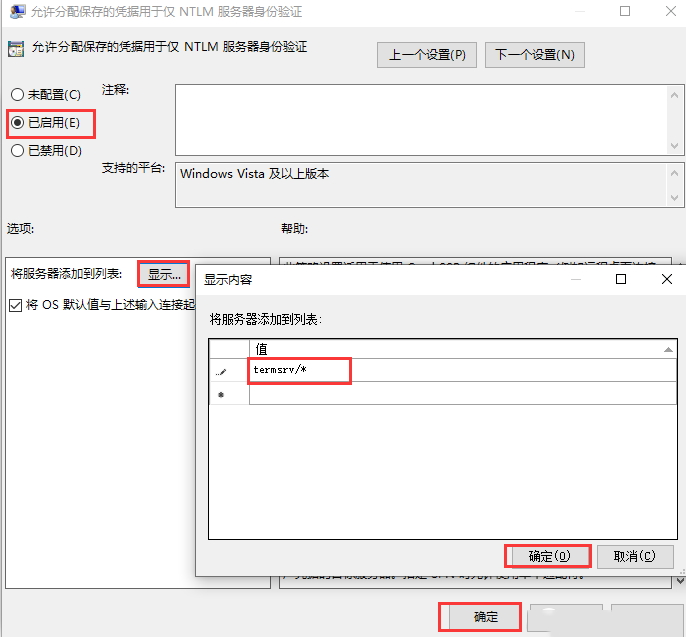Click the empty new-row value cell
Image resolution: width=686 pixels, height=637 pixels.
click(462, 393)
